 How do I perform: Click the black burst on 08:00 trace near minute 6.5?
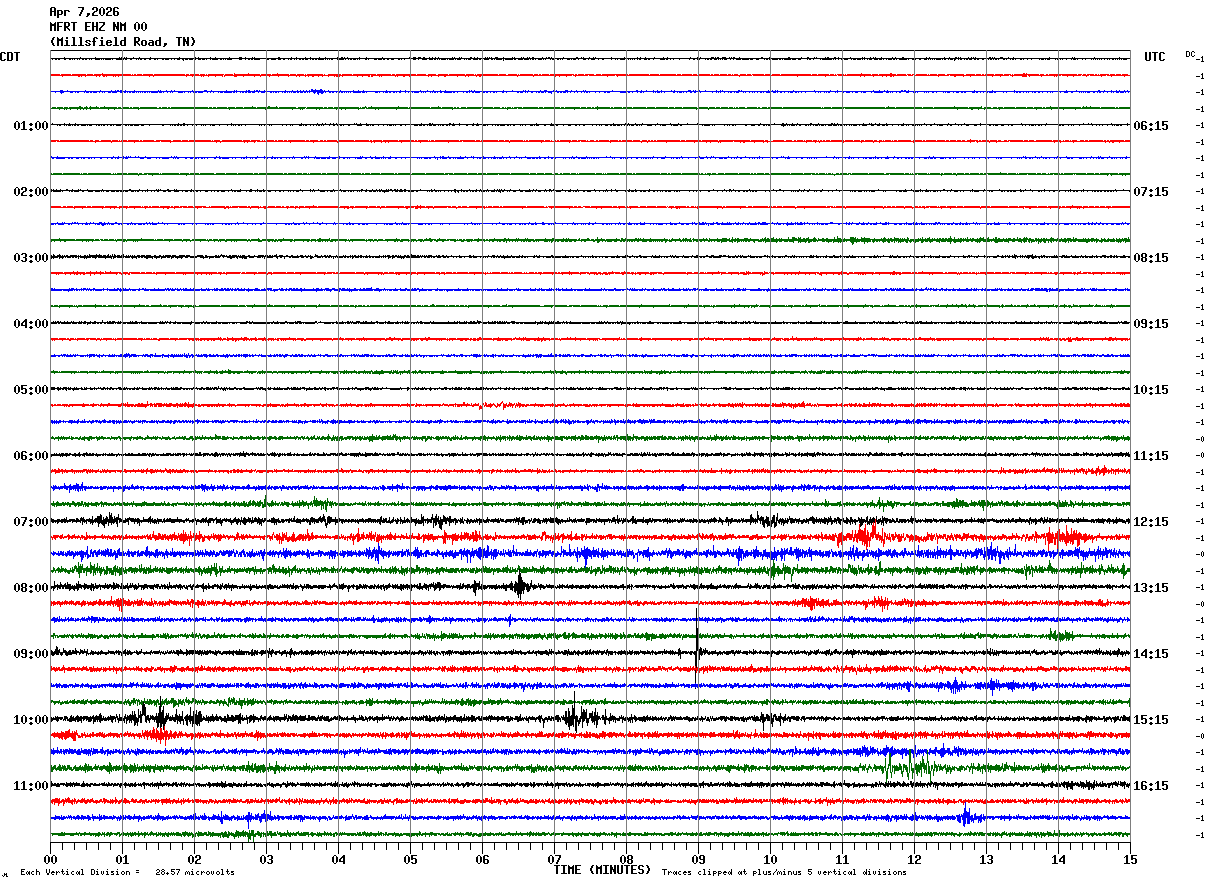520,585
